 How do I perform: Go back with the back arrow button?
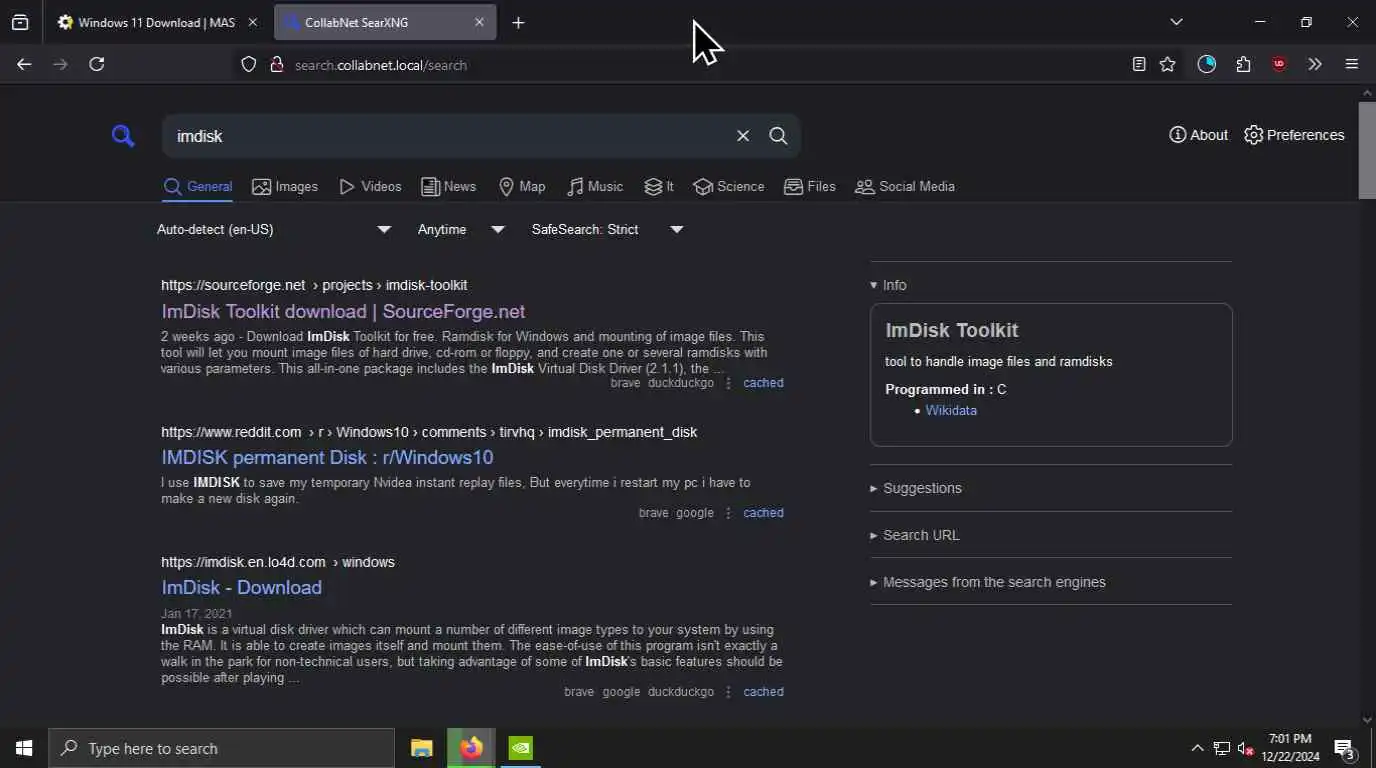tap(24, 64)
